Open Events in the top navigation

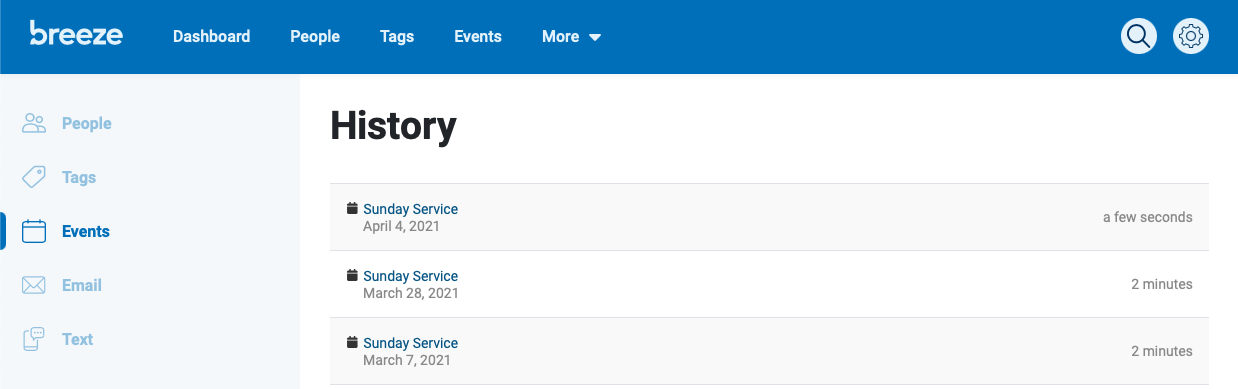pos(478,36)
